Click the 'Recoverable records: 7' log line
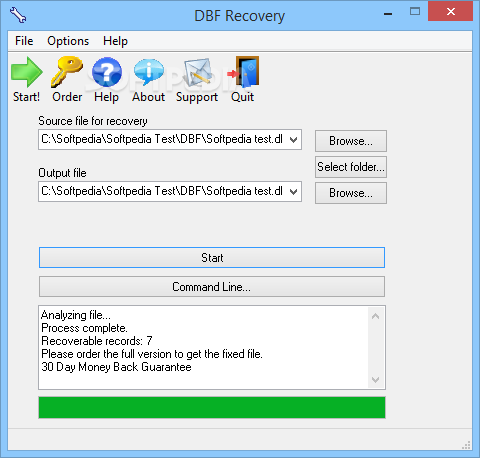 pos(97,341)
